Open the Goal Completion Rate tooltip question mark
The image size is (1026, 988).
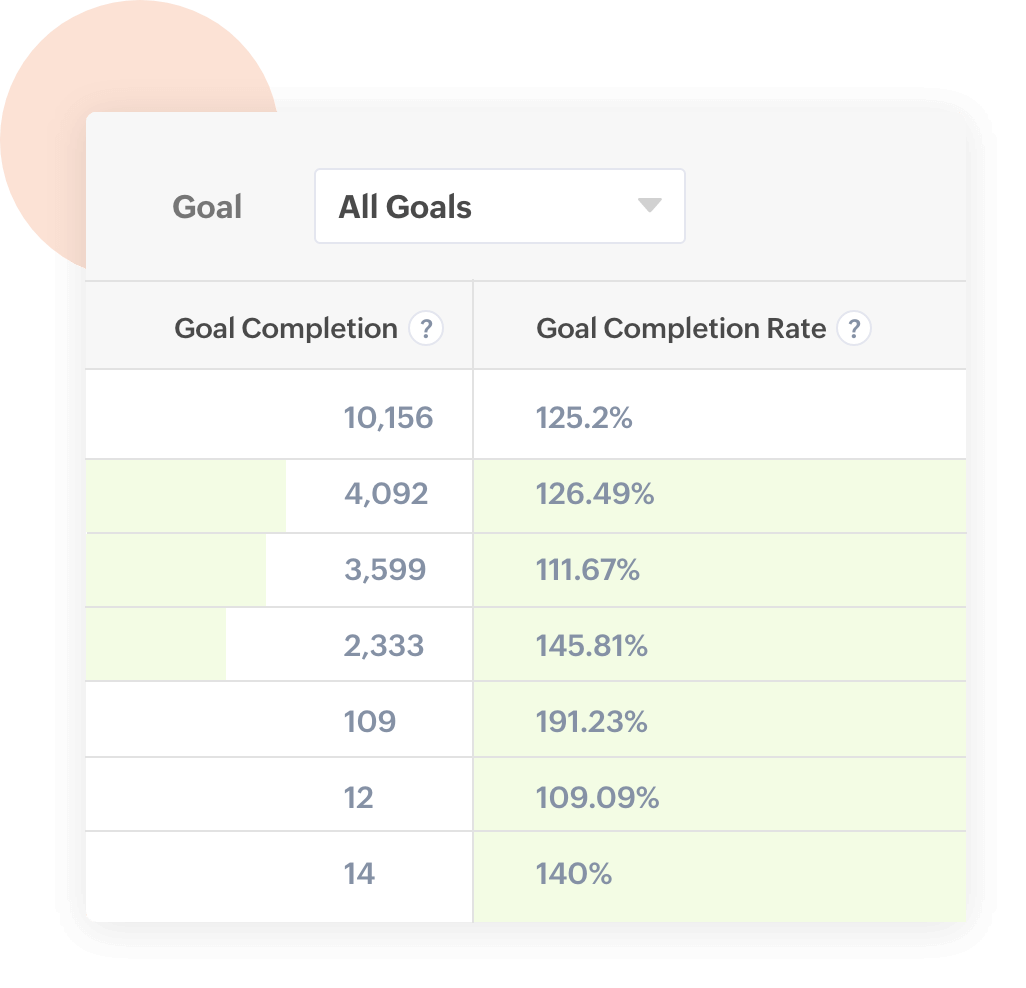click(855, 327)
